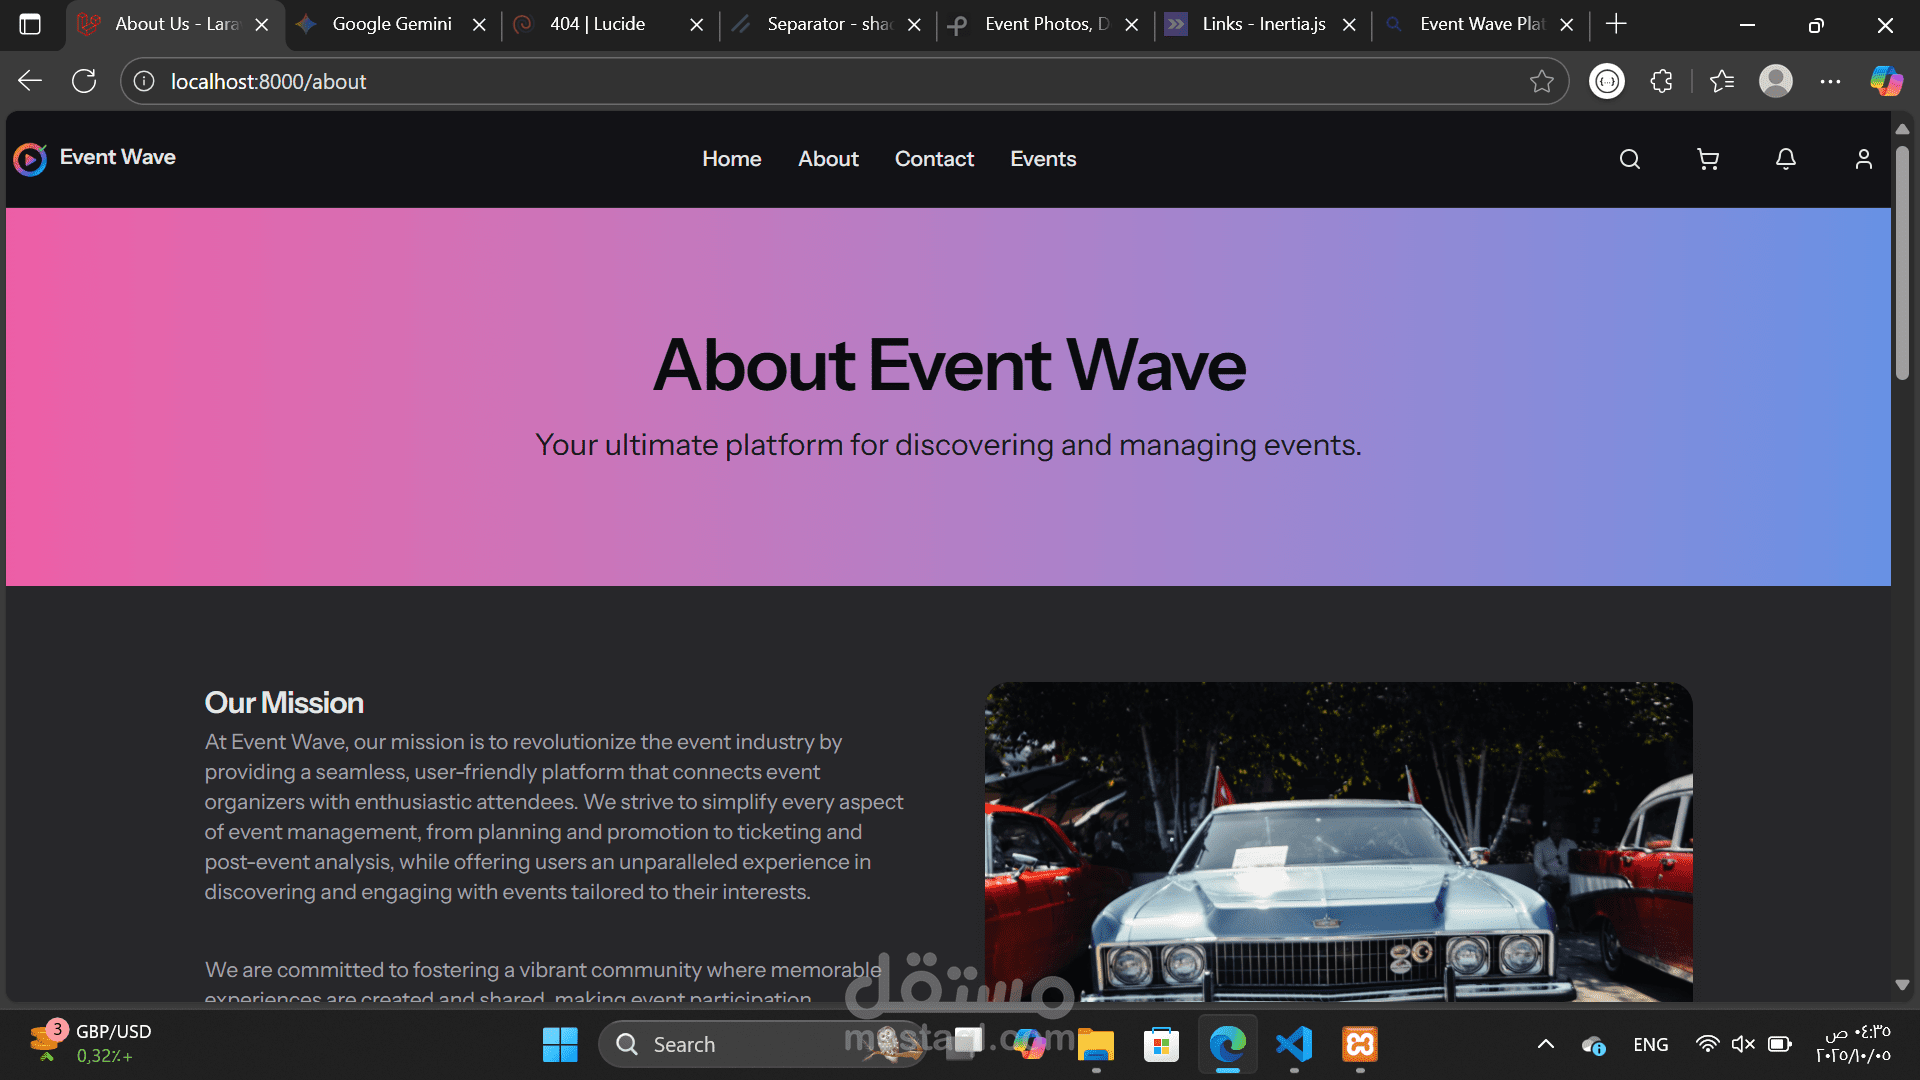Viewport: 1920px width, 1080px height.
Task: Click the Event Wave logo icon
Action: 30,159
